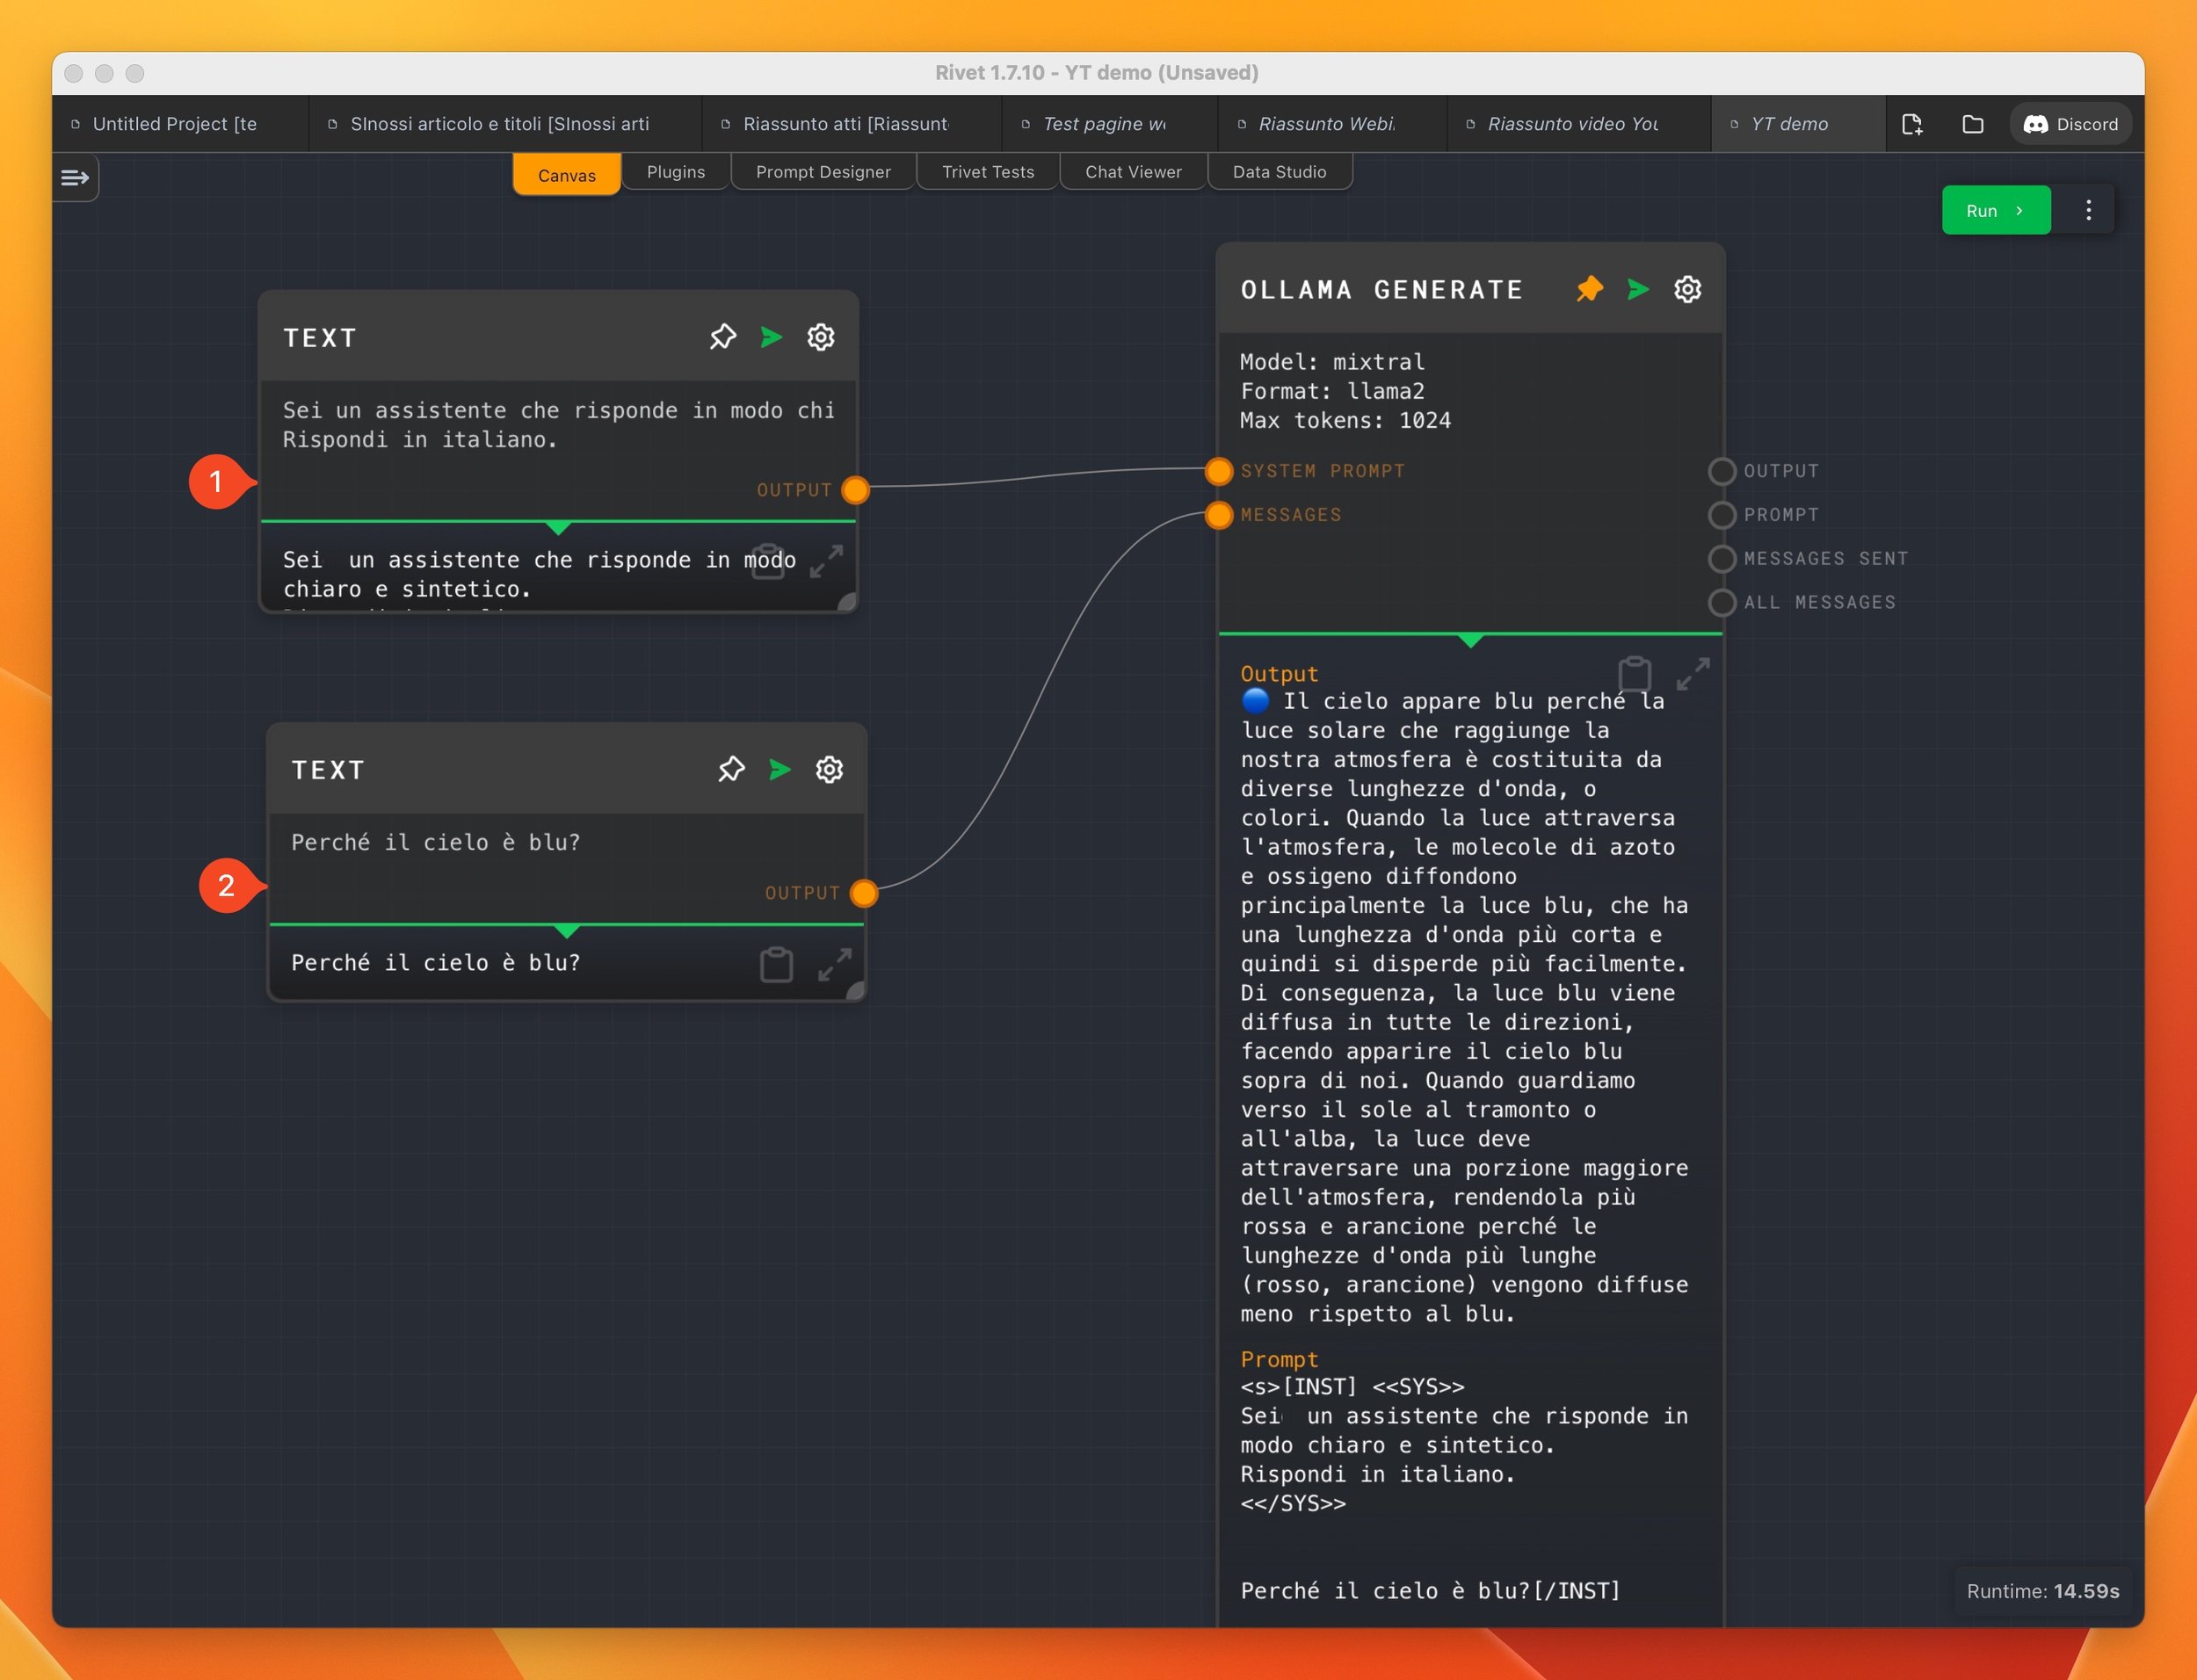Click the 'OLLAMA GENERATE' node title

tap(1382, 290)
